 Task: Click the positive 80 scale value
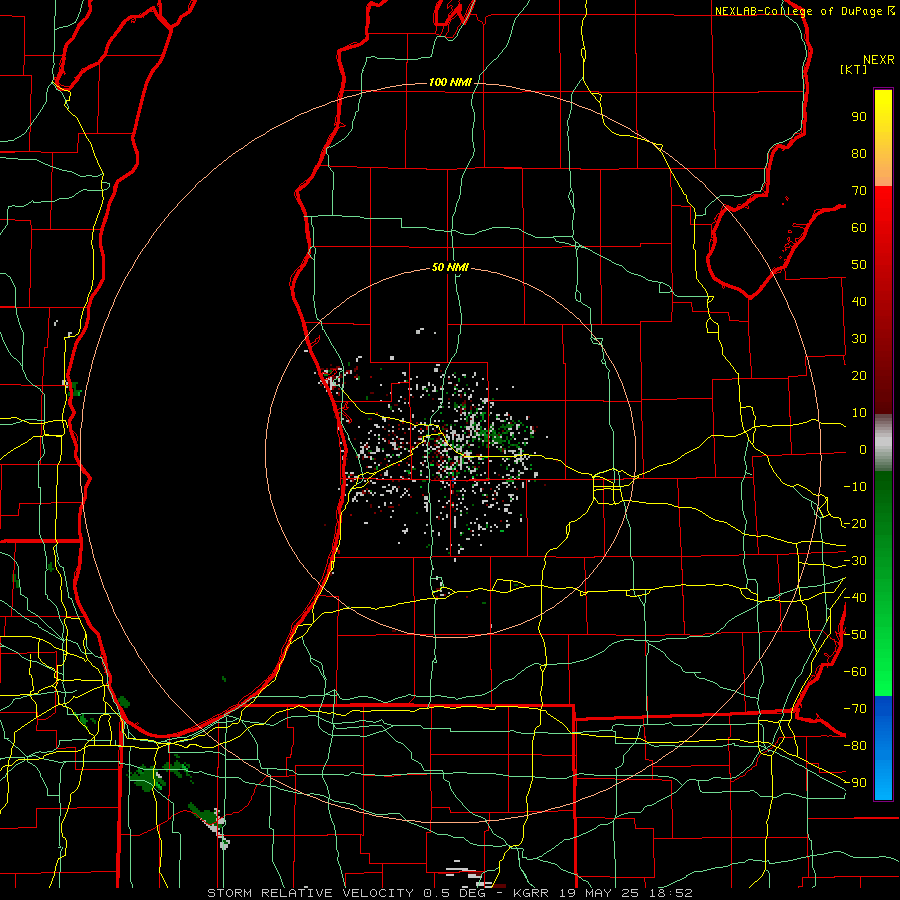(x=859, y=153)
